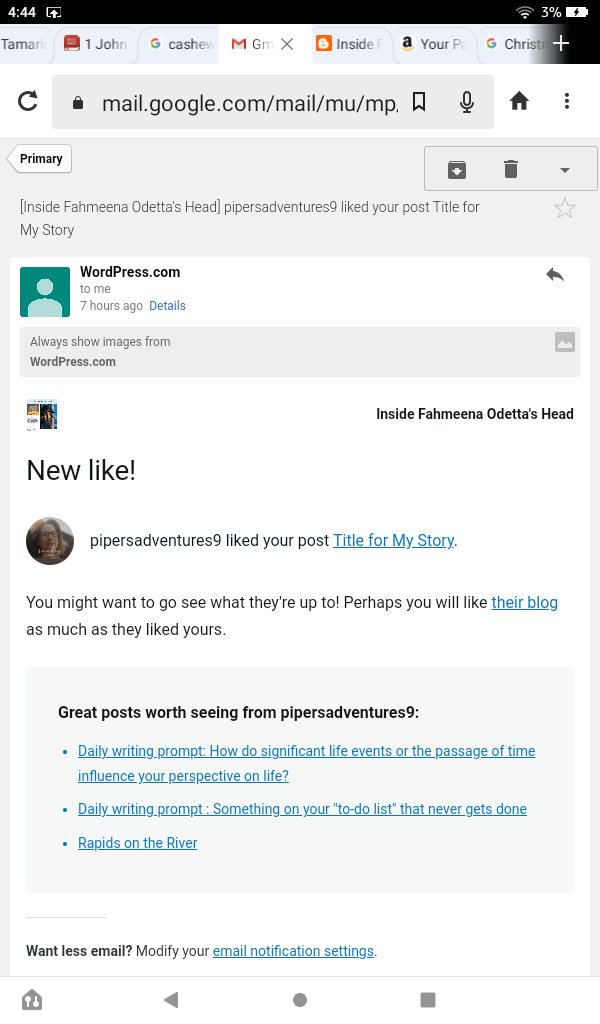This screenshot has height=1024, width=600.
Task: Expand sender Details
Action: point(167,306)
